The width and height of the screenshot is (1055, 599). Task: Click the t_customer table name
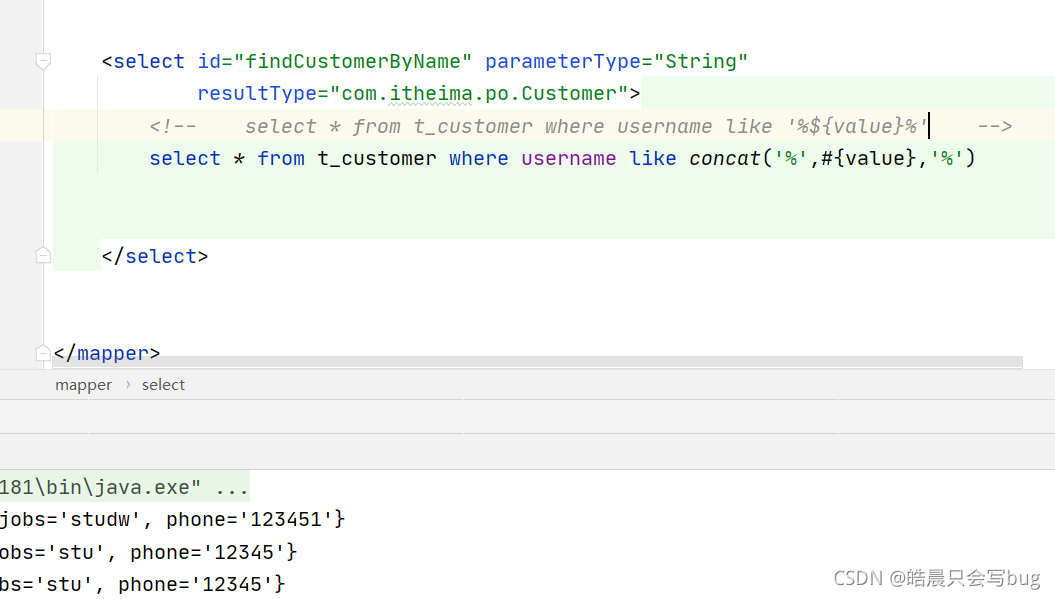(x=377, y=158)
